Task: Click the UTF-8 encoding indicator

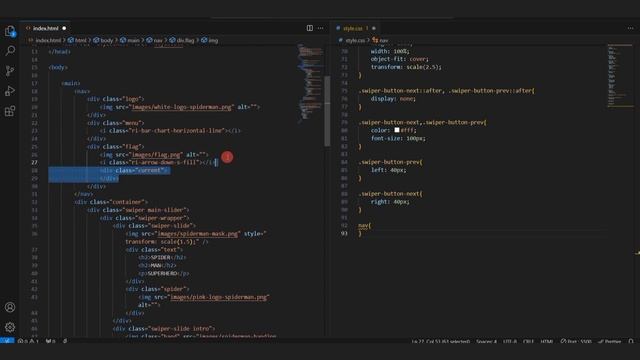Action: click(x=510, y=341)
